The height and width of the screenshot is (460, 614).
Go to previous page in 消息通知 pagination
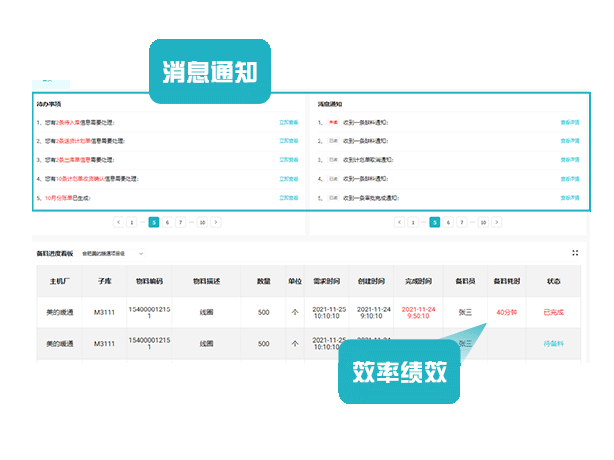pyautogui.click(x=399, y=222)
